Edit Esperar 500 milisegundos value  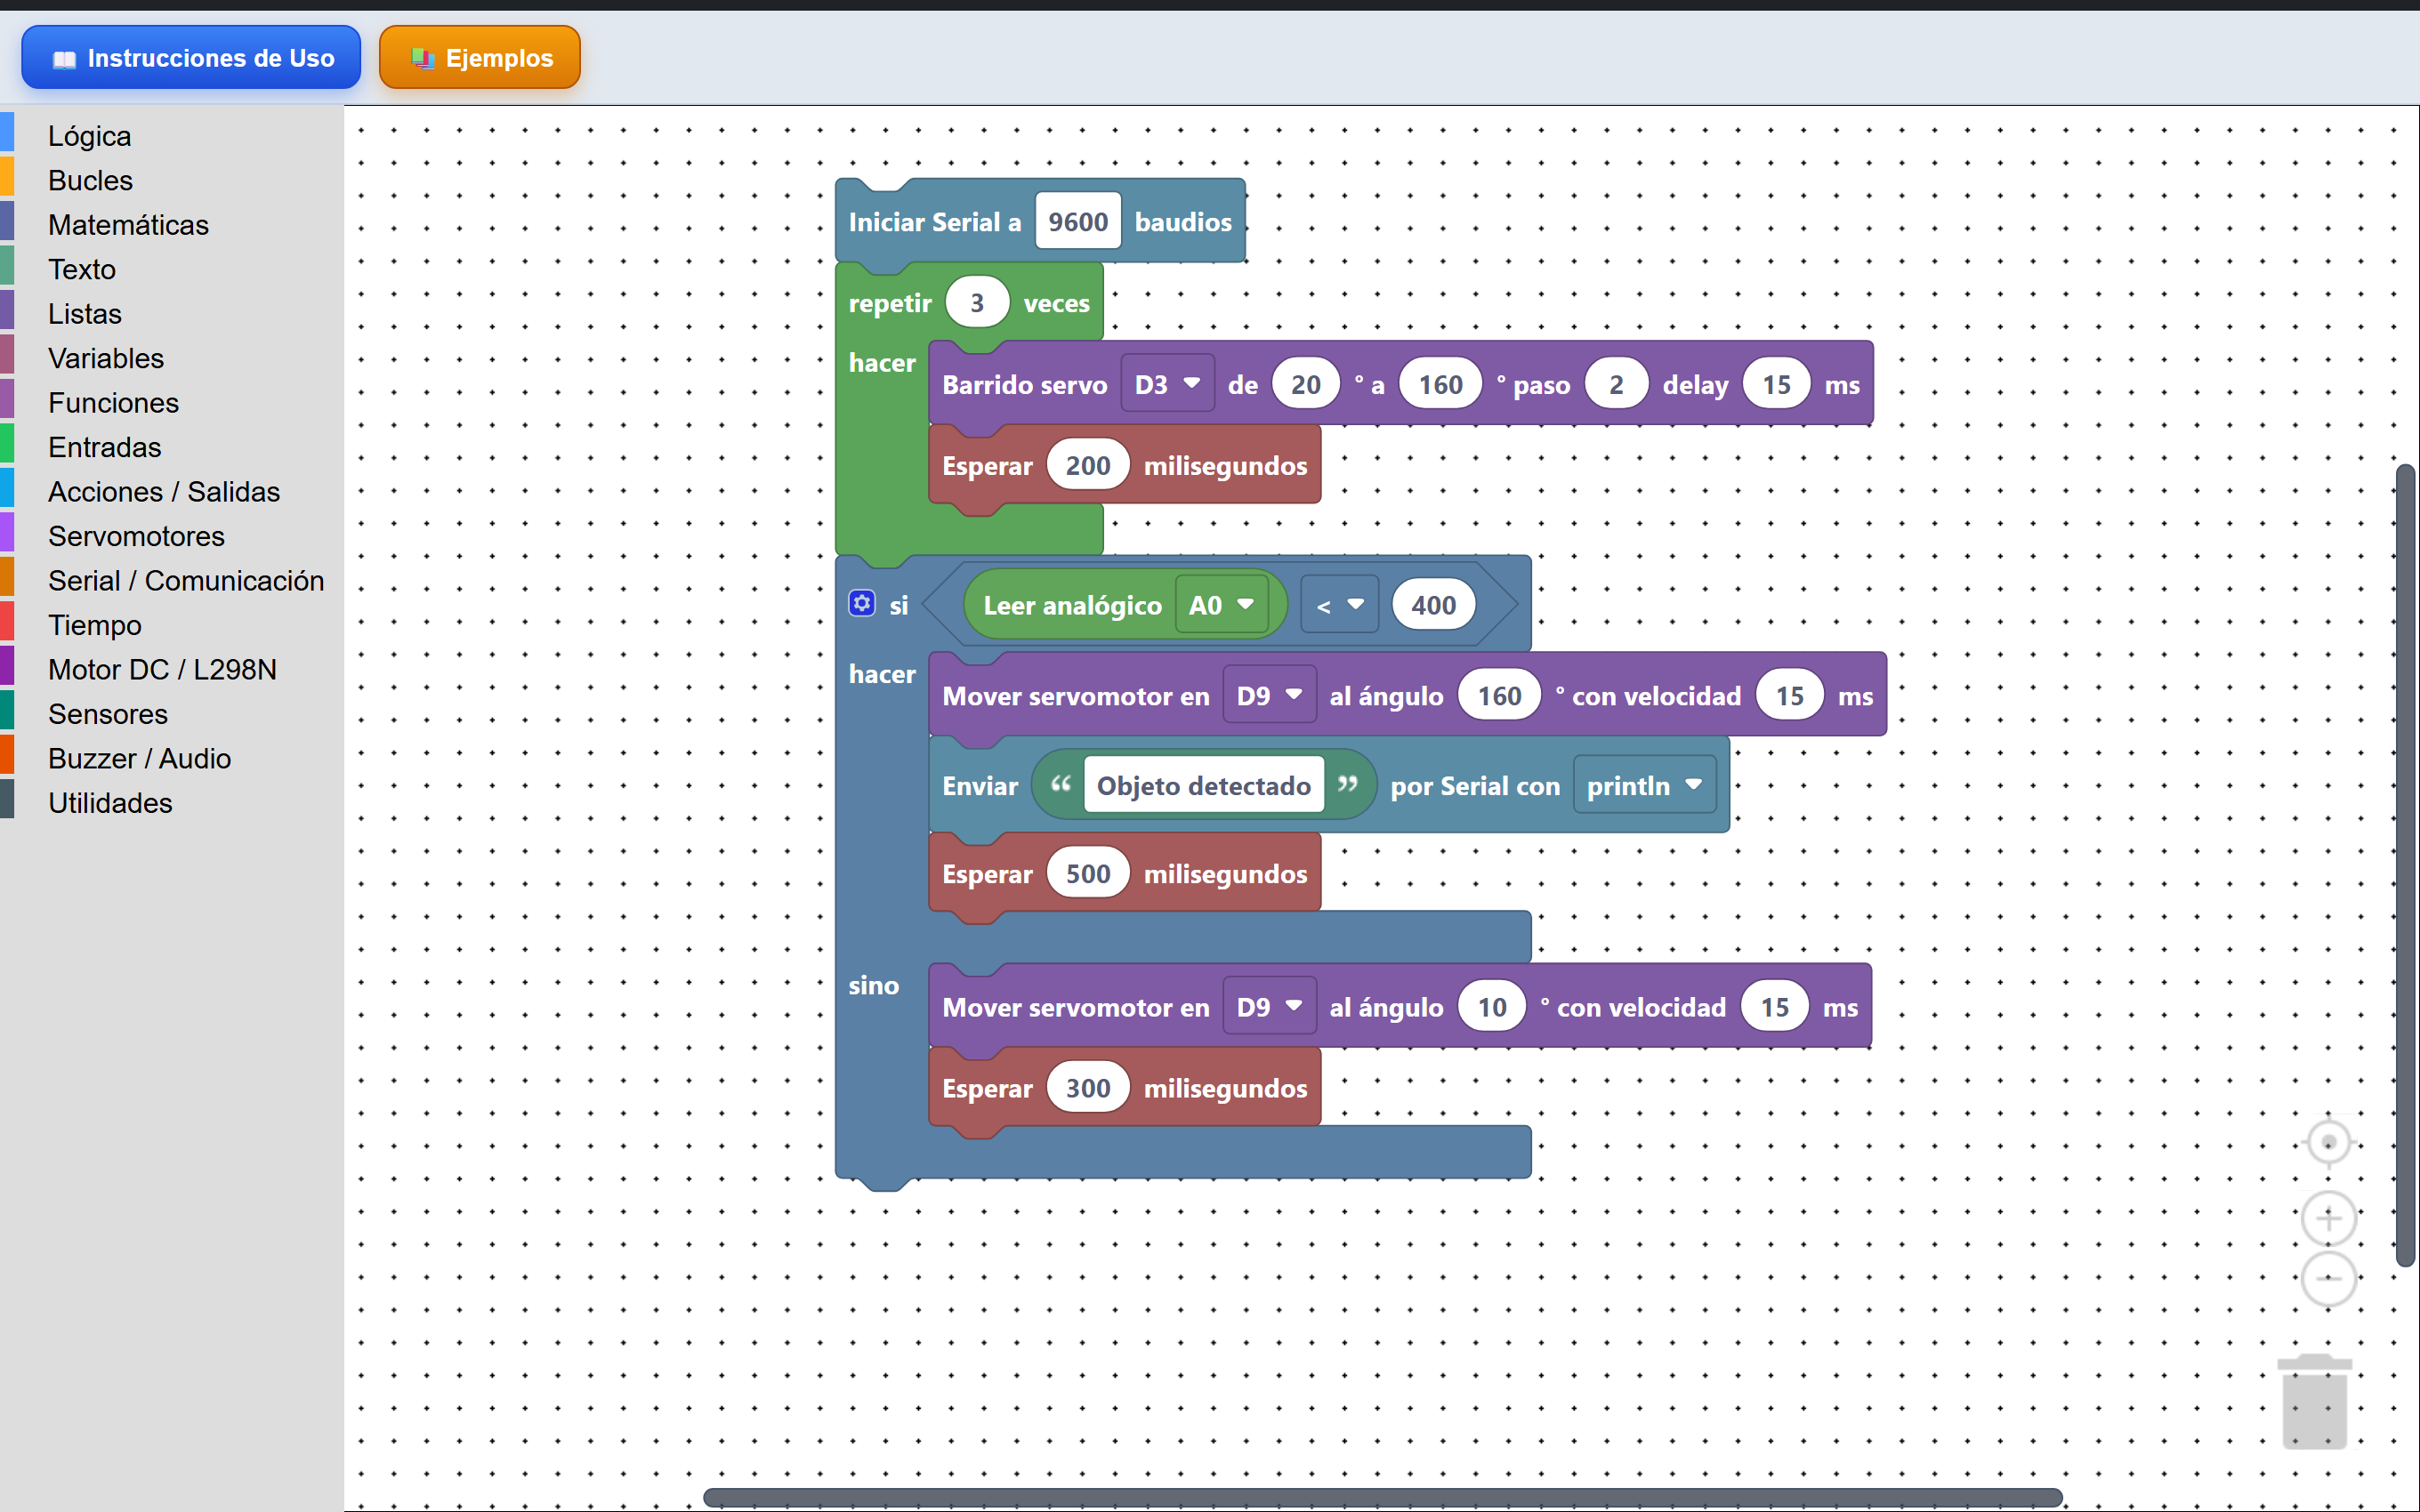1088,873
